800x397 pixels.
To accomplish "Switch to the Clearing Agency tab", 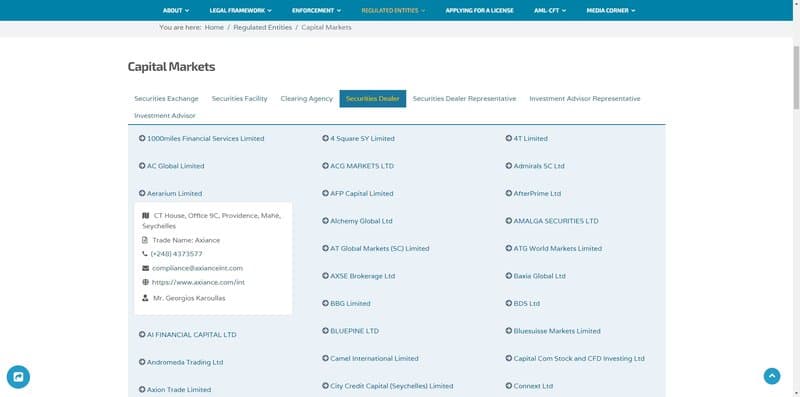I will 307,98.
